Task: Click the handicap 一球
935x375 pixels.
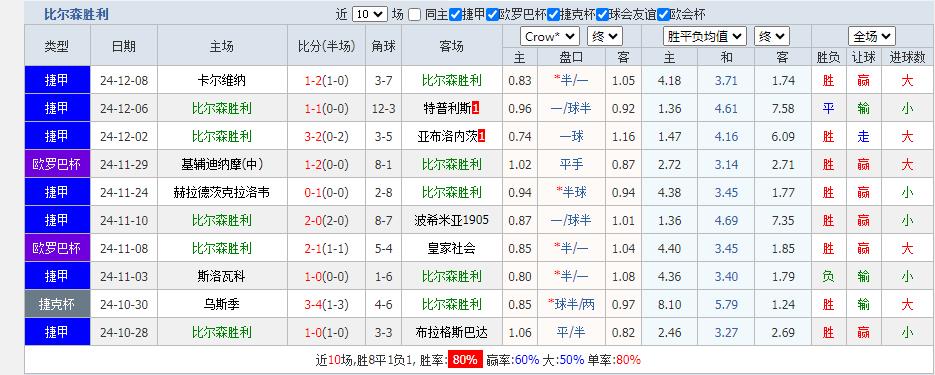Action: (571, 137)
